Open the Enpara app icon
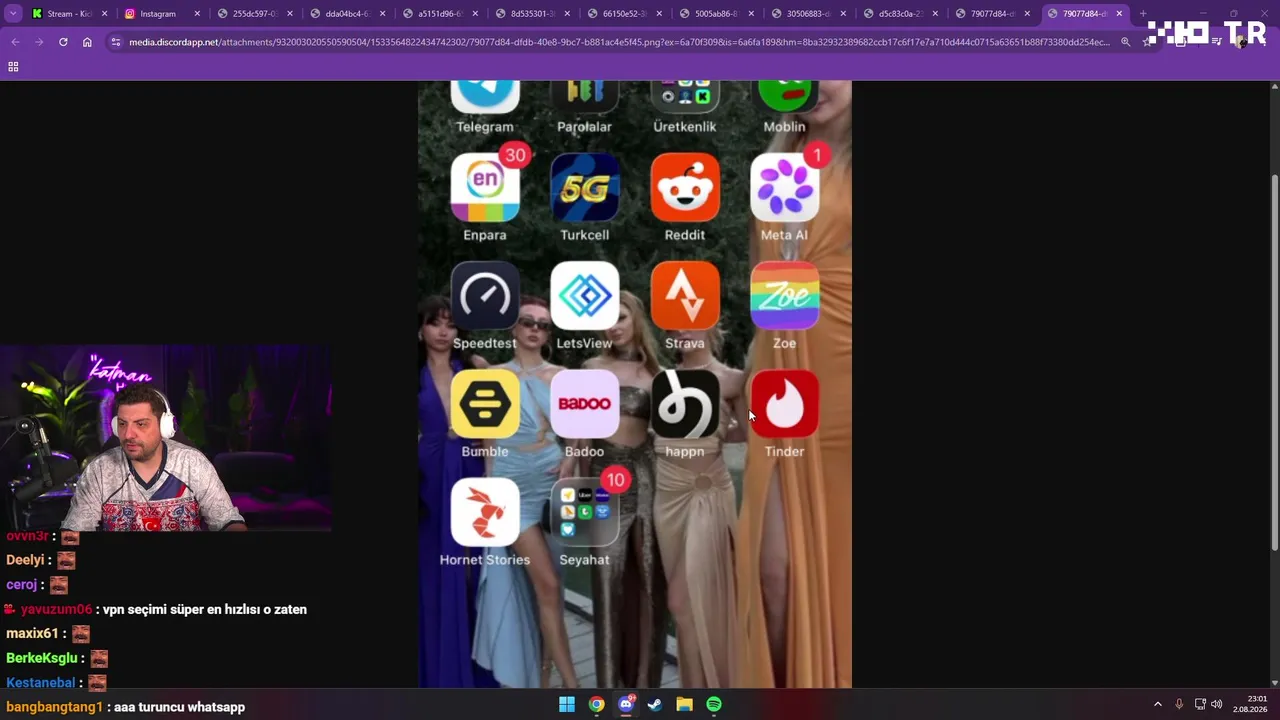The image size is (1280, 720). point(485,187)
